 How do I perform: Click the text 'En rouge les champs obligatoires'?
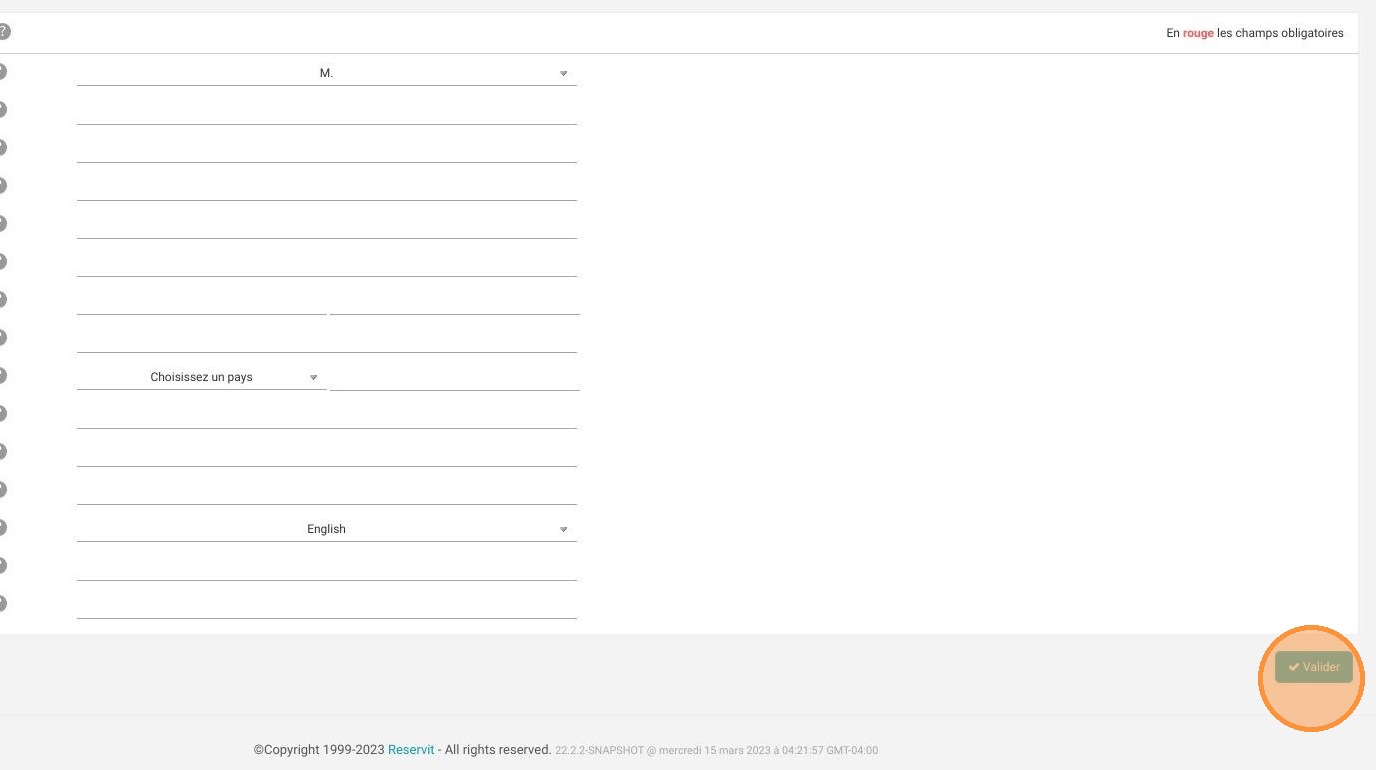click(1255, 33)
